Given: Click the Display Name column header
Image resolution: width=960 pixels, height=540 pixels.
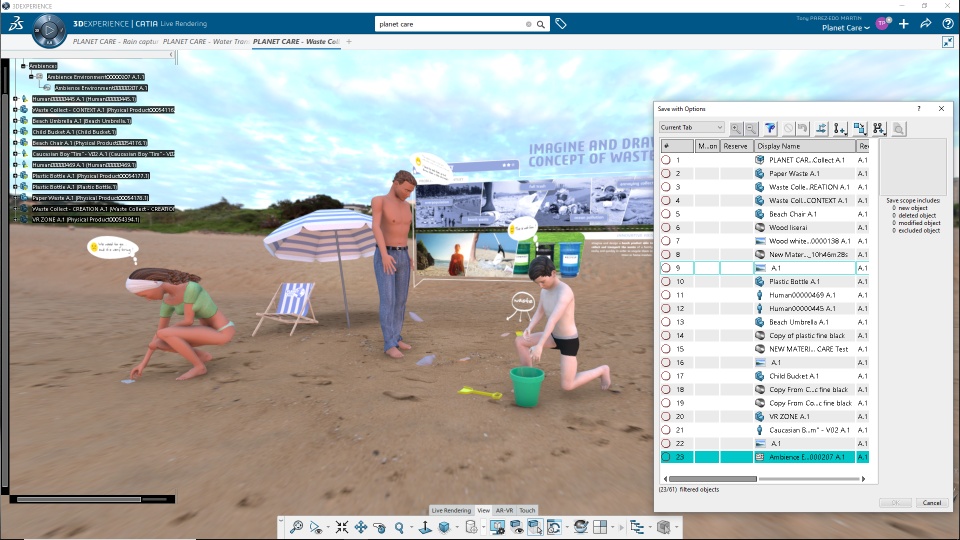Looking at the screenshot, I should pos(804,146).
